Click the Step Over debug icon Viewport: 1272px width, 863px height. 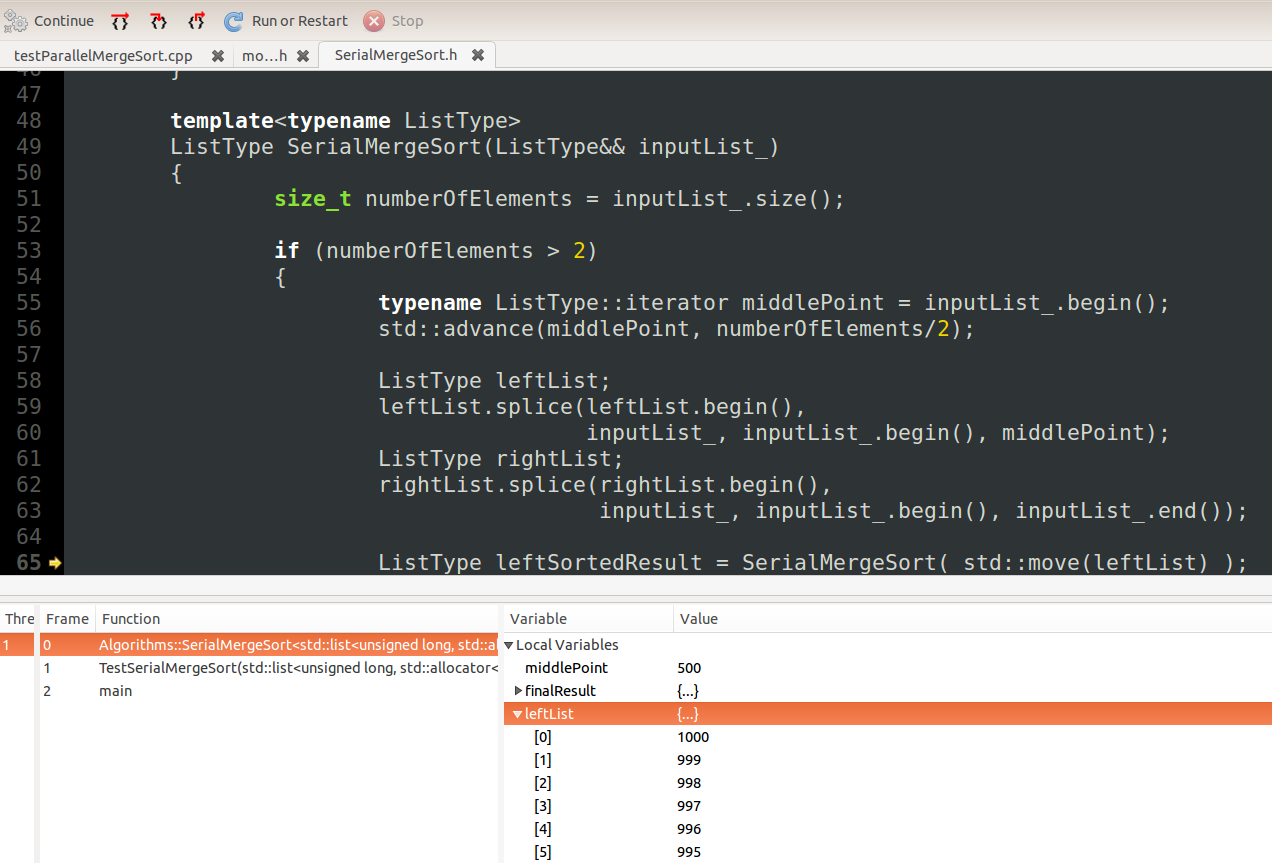pos(119,20)
